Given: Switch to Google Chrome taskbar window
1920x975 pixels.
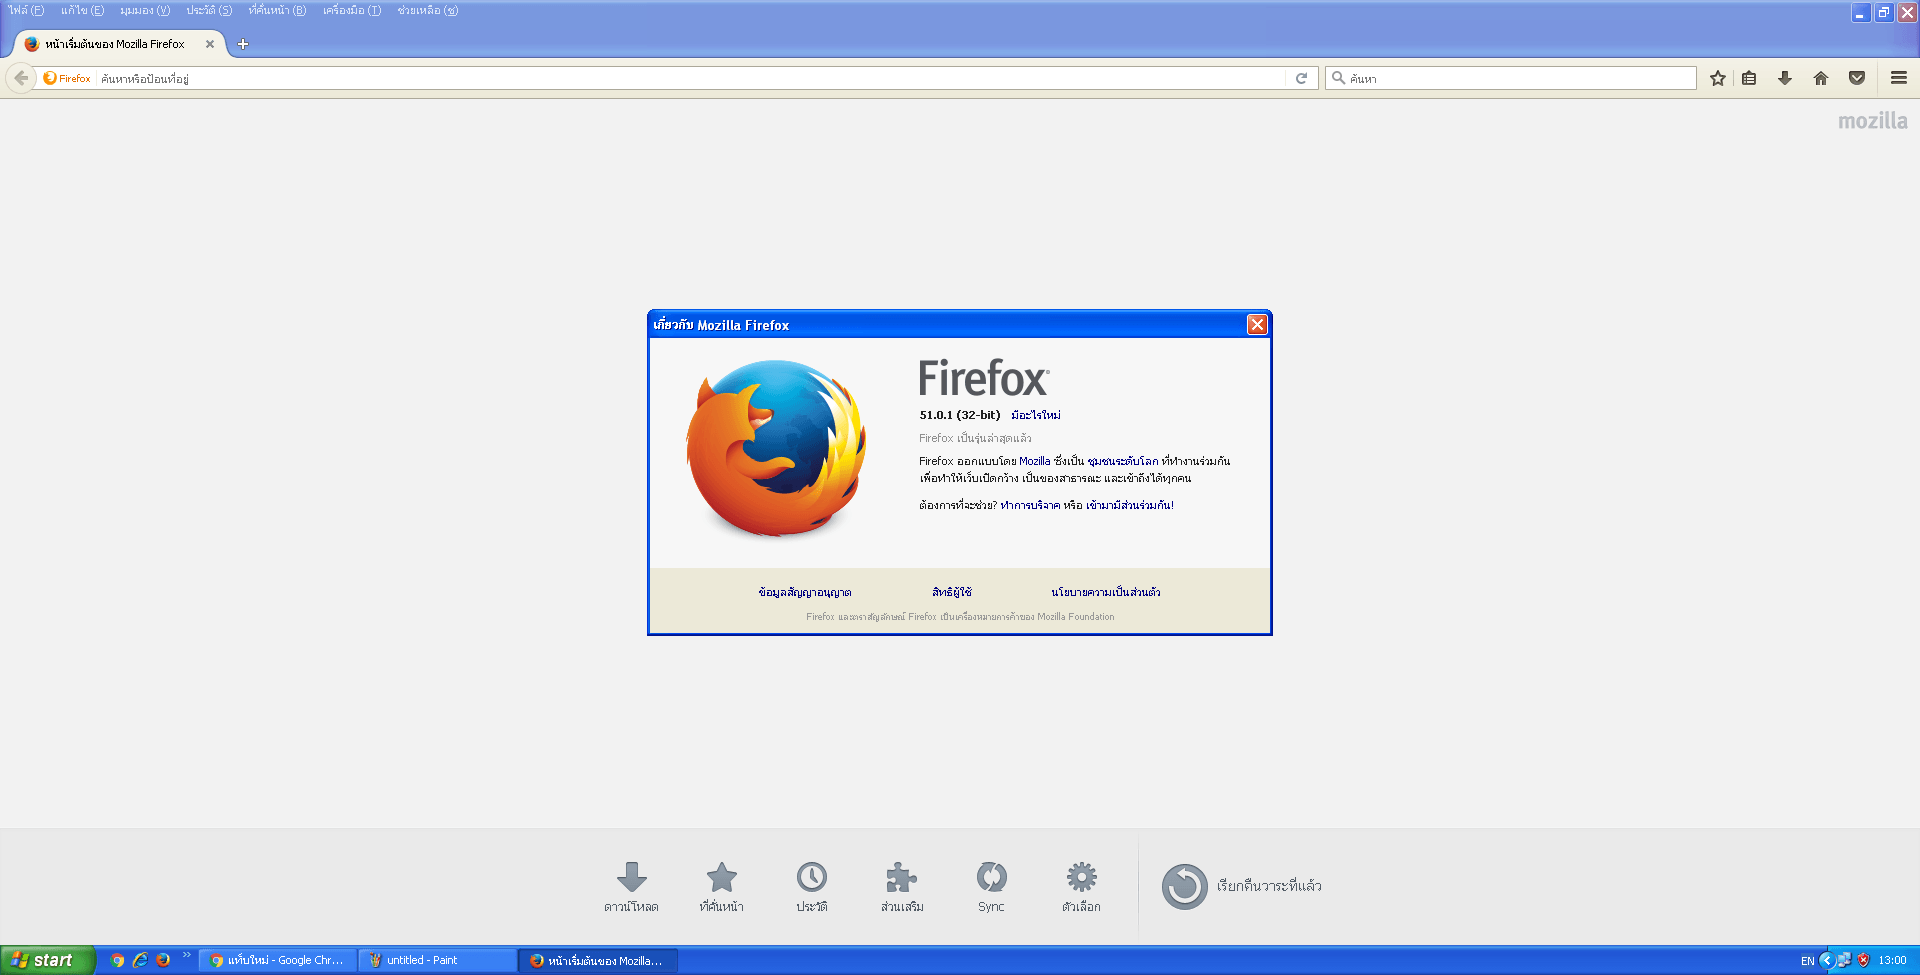Looking at the screenshot, I should (279, 960).
